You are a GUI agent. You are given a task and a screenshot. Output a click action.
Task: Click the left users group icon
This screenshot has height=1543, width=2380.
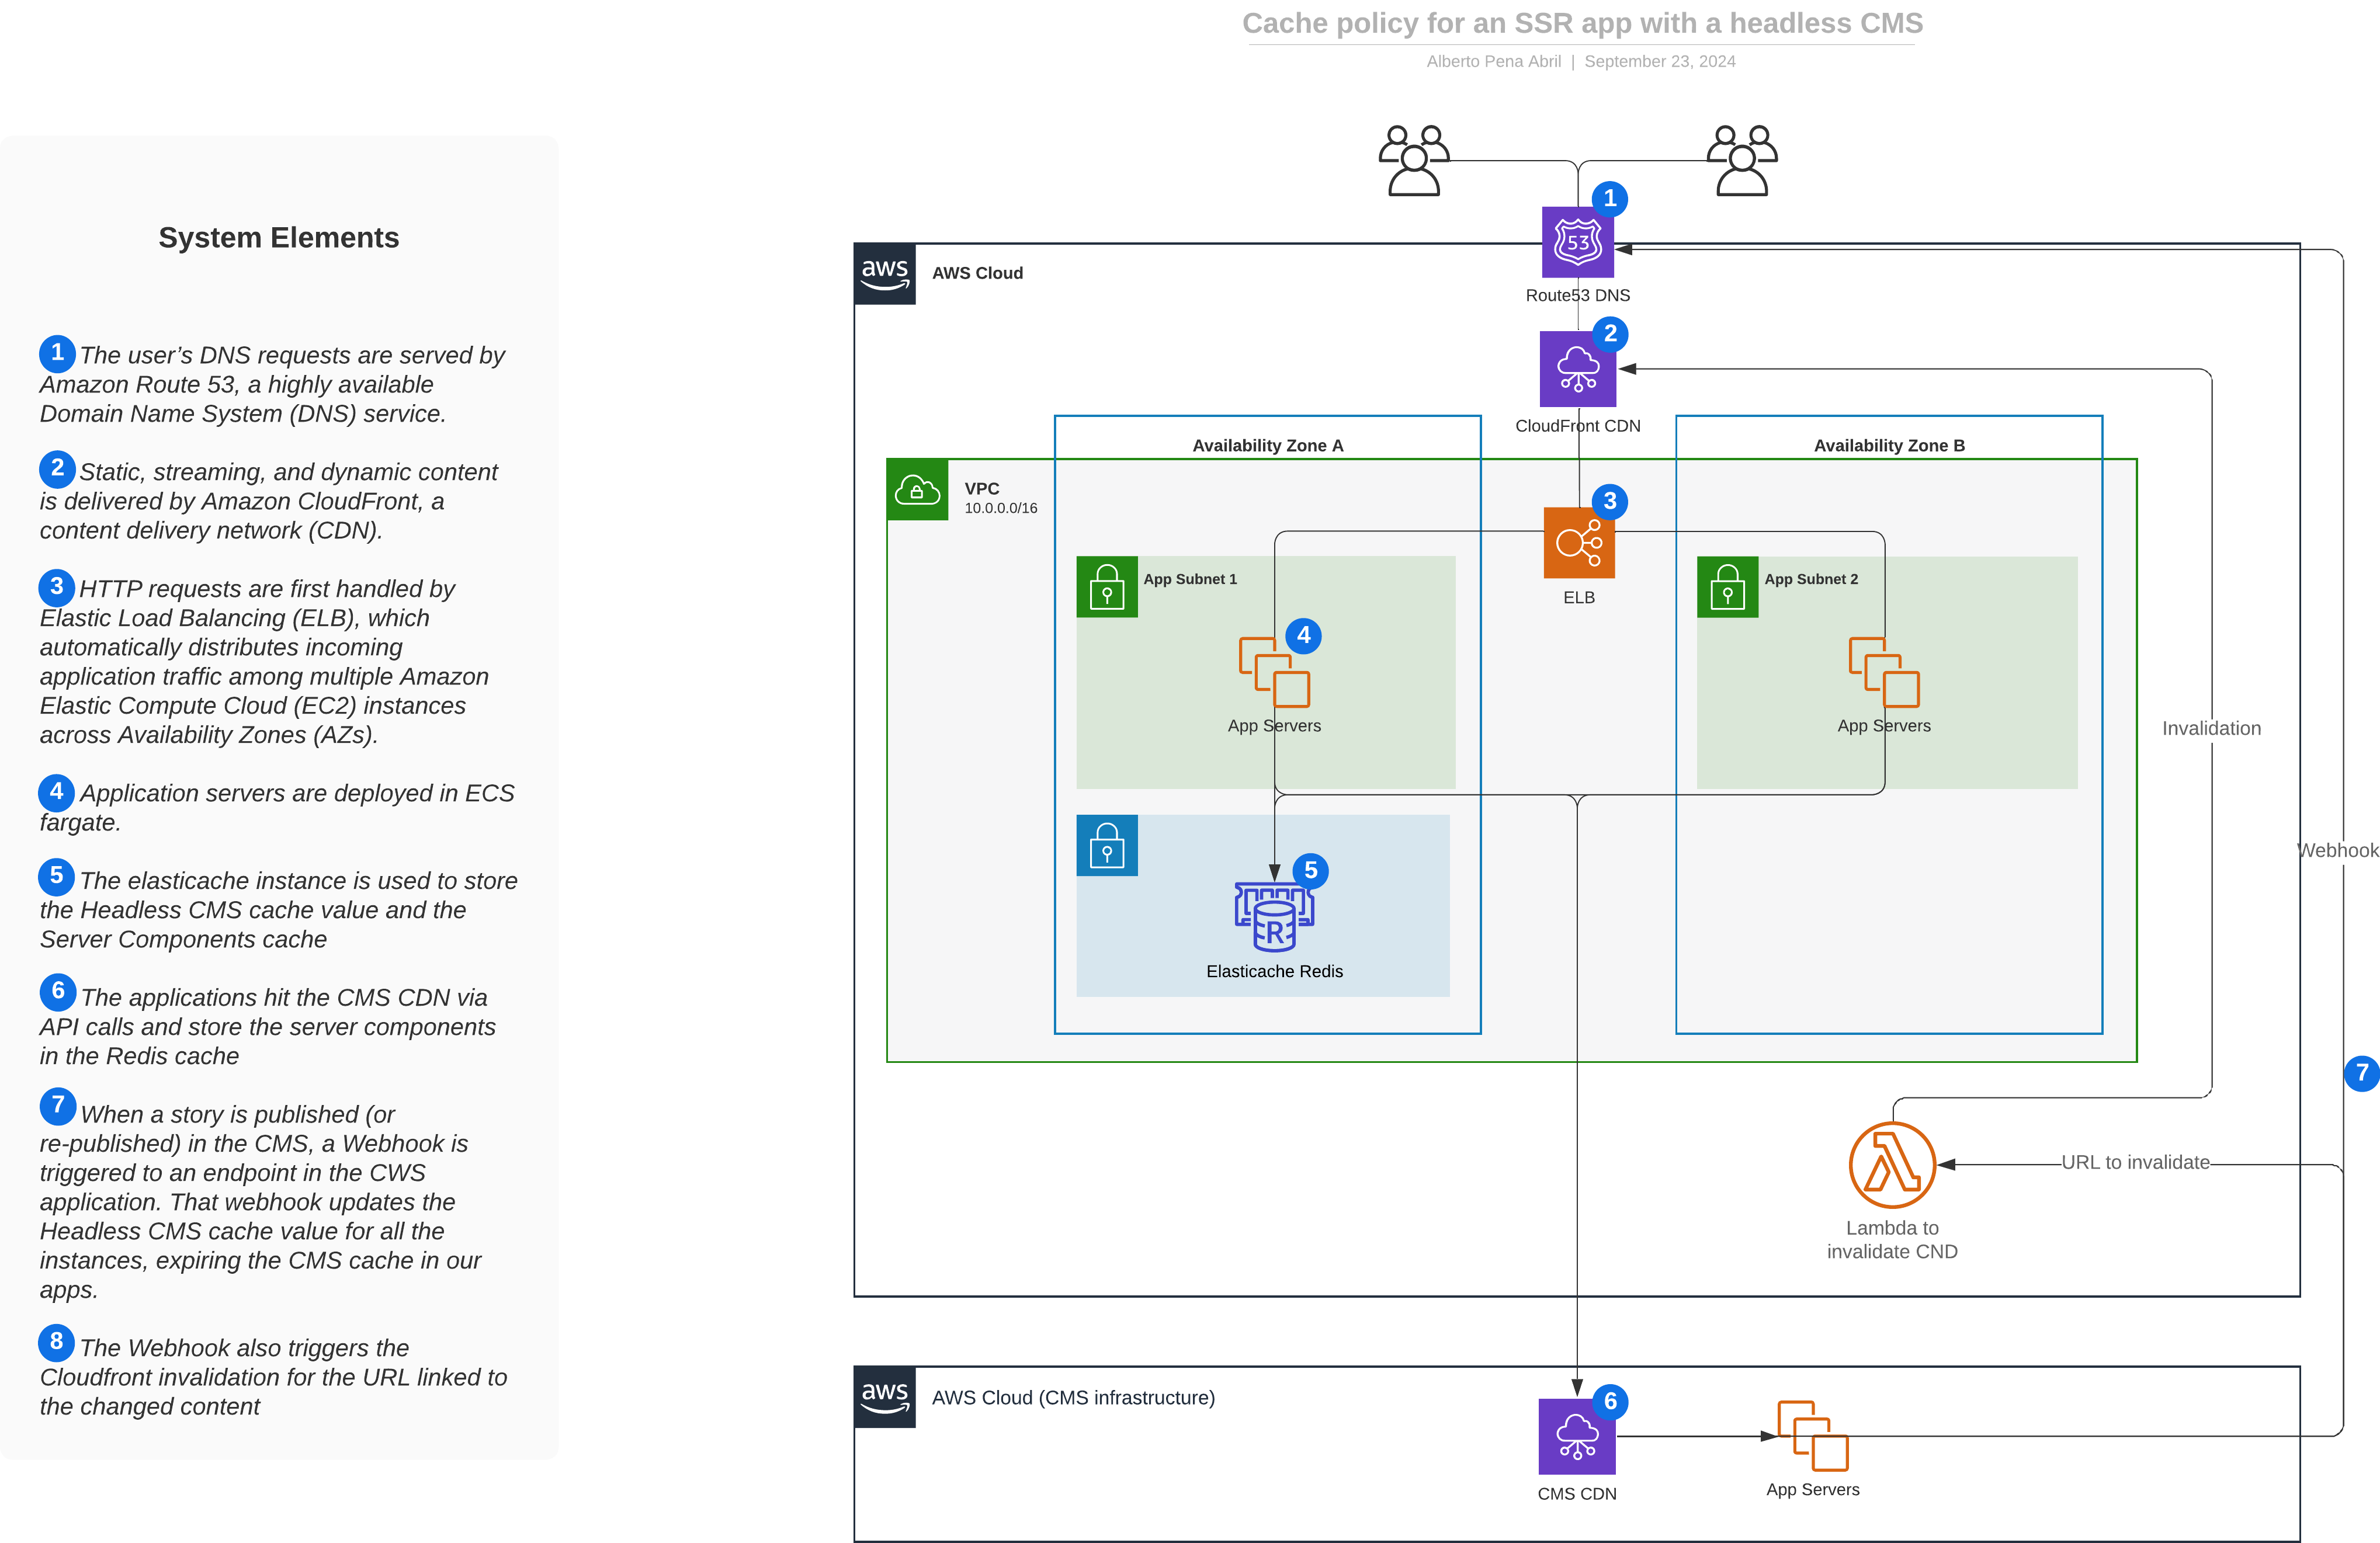tap(1413, 160)
